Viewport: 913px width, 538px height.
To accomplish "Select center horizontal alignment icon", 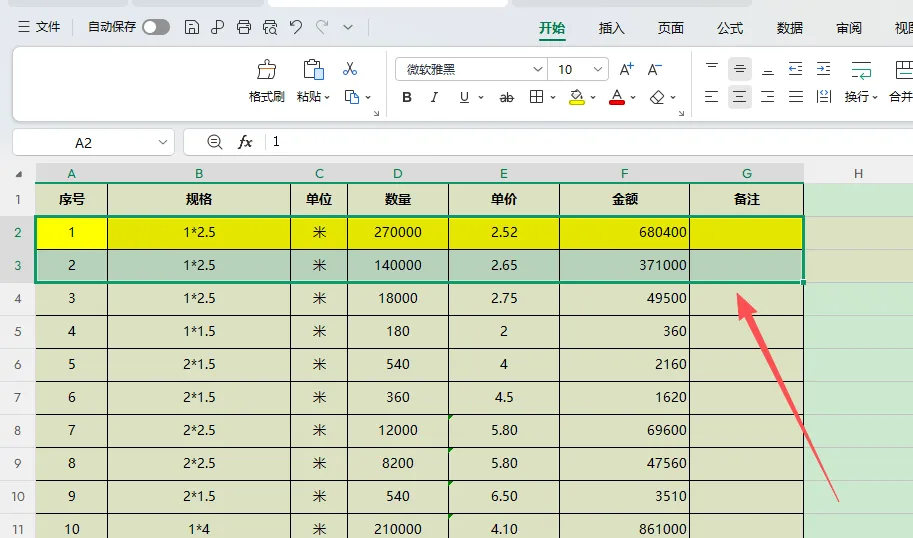I will [x=739, y=97].
